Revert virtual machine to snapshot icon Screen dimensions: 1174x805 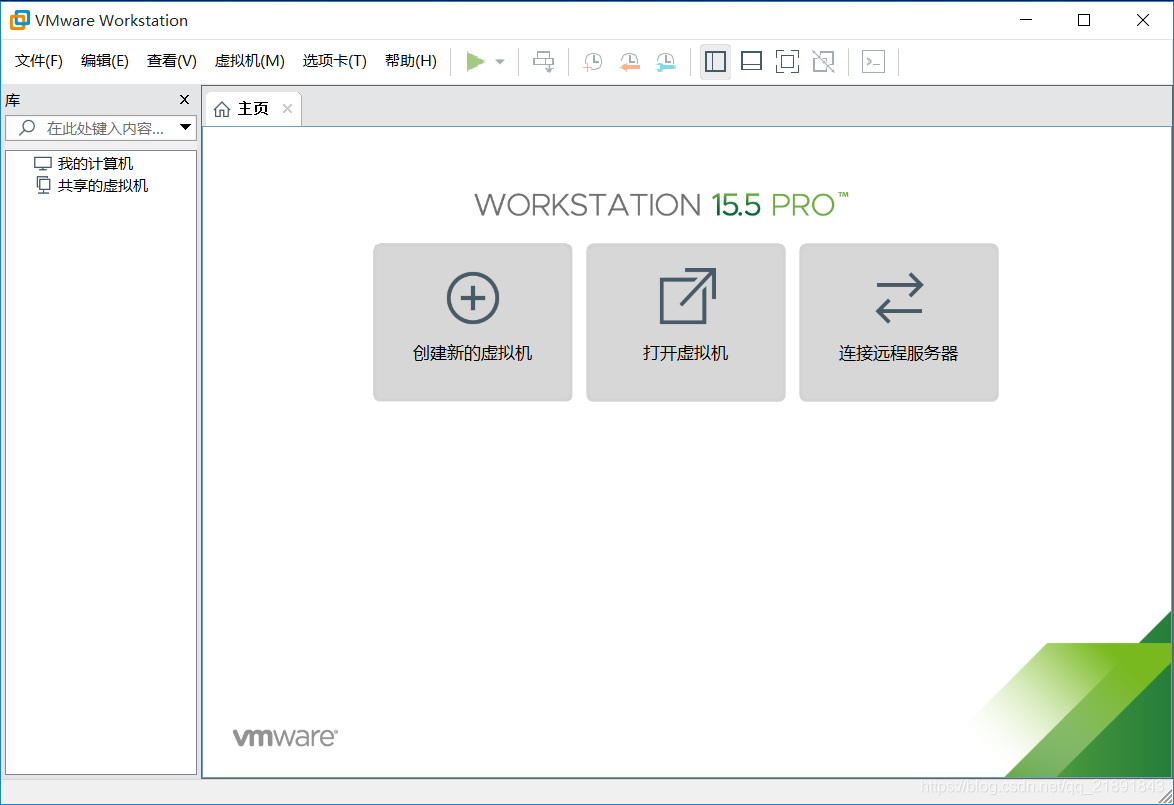[630, 61]
